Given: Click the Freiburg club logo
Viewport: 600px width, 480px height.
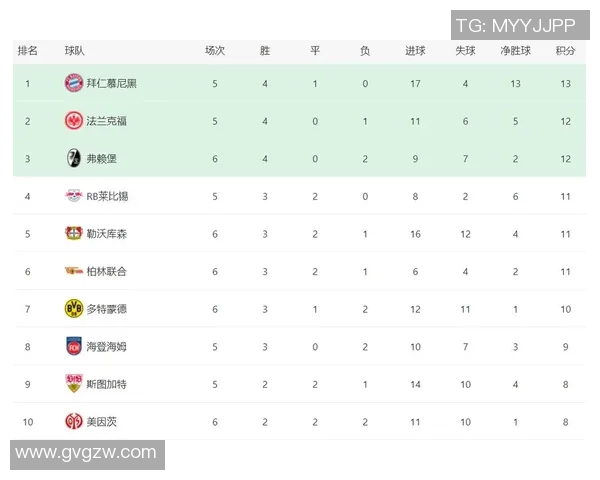Looking at the screenshot, I should [x=73, y=158].
